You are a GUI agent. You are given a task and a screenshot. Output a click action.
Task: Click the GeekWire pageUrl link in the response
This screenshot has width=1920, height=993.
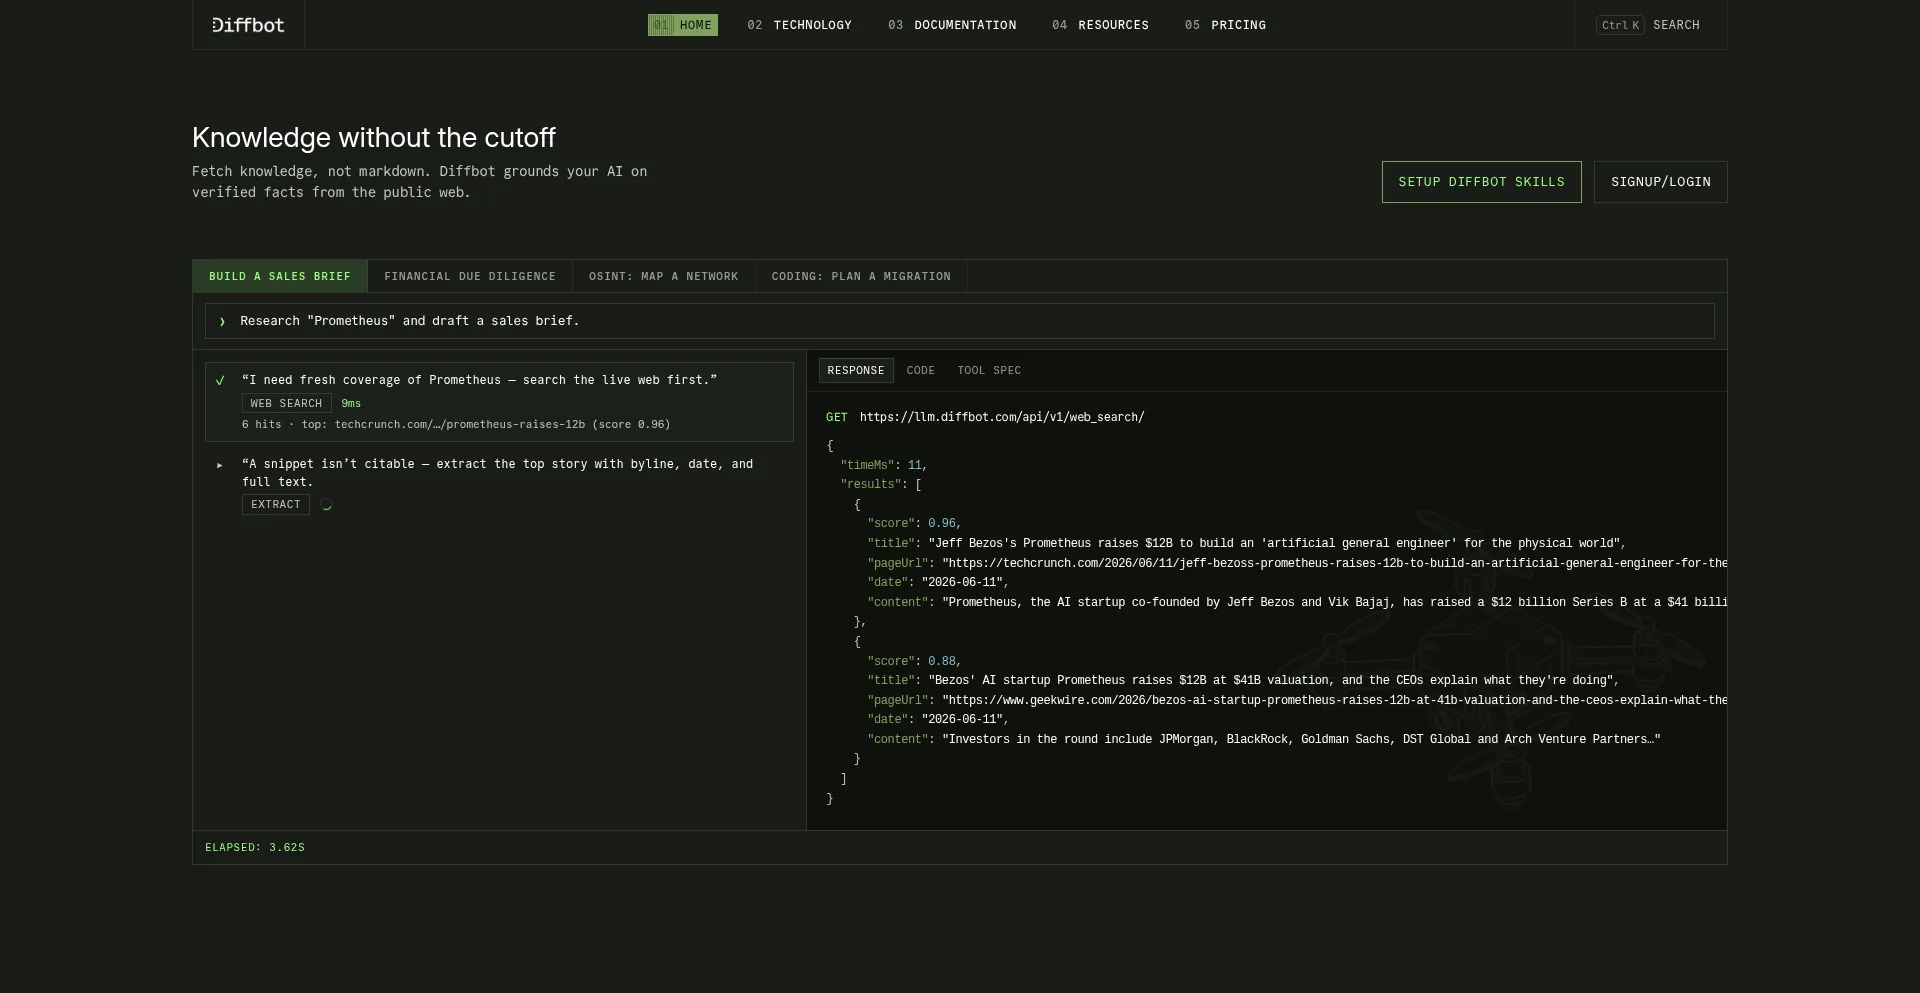1335,700
